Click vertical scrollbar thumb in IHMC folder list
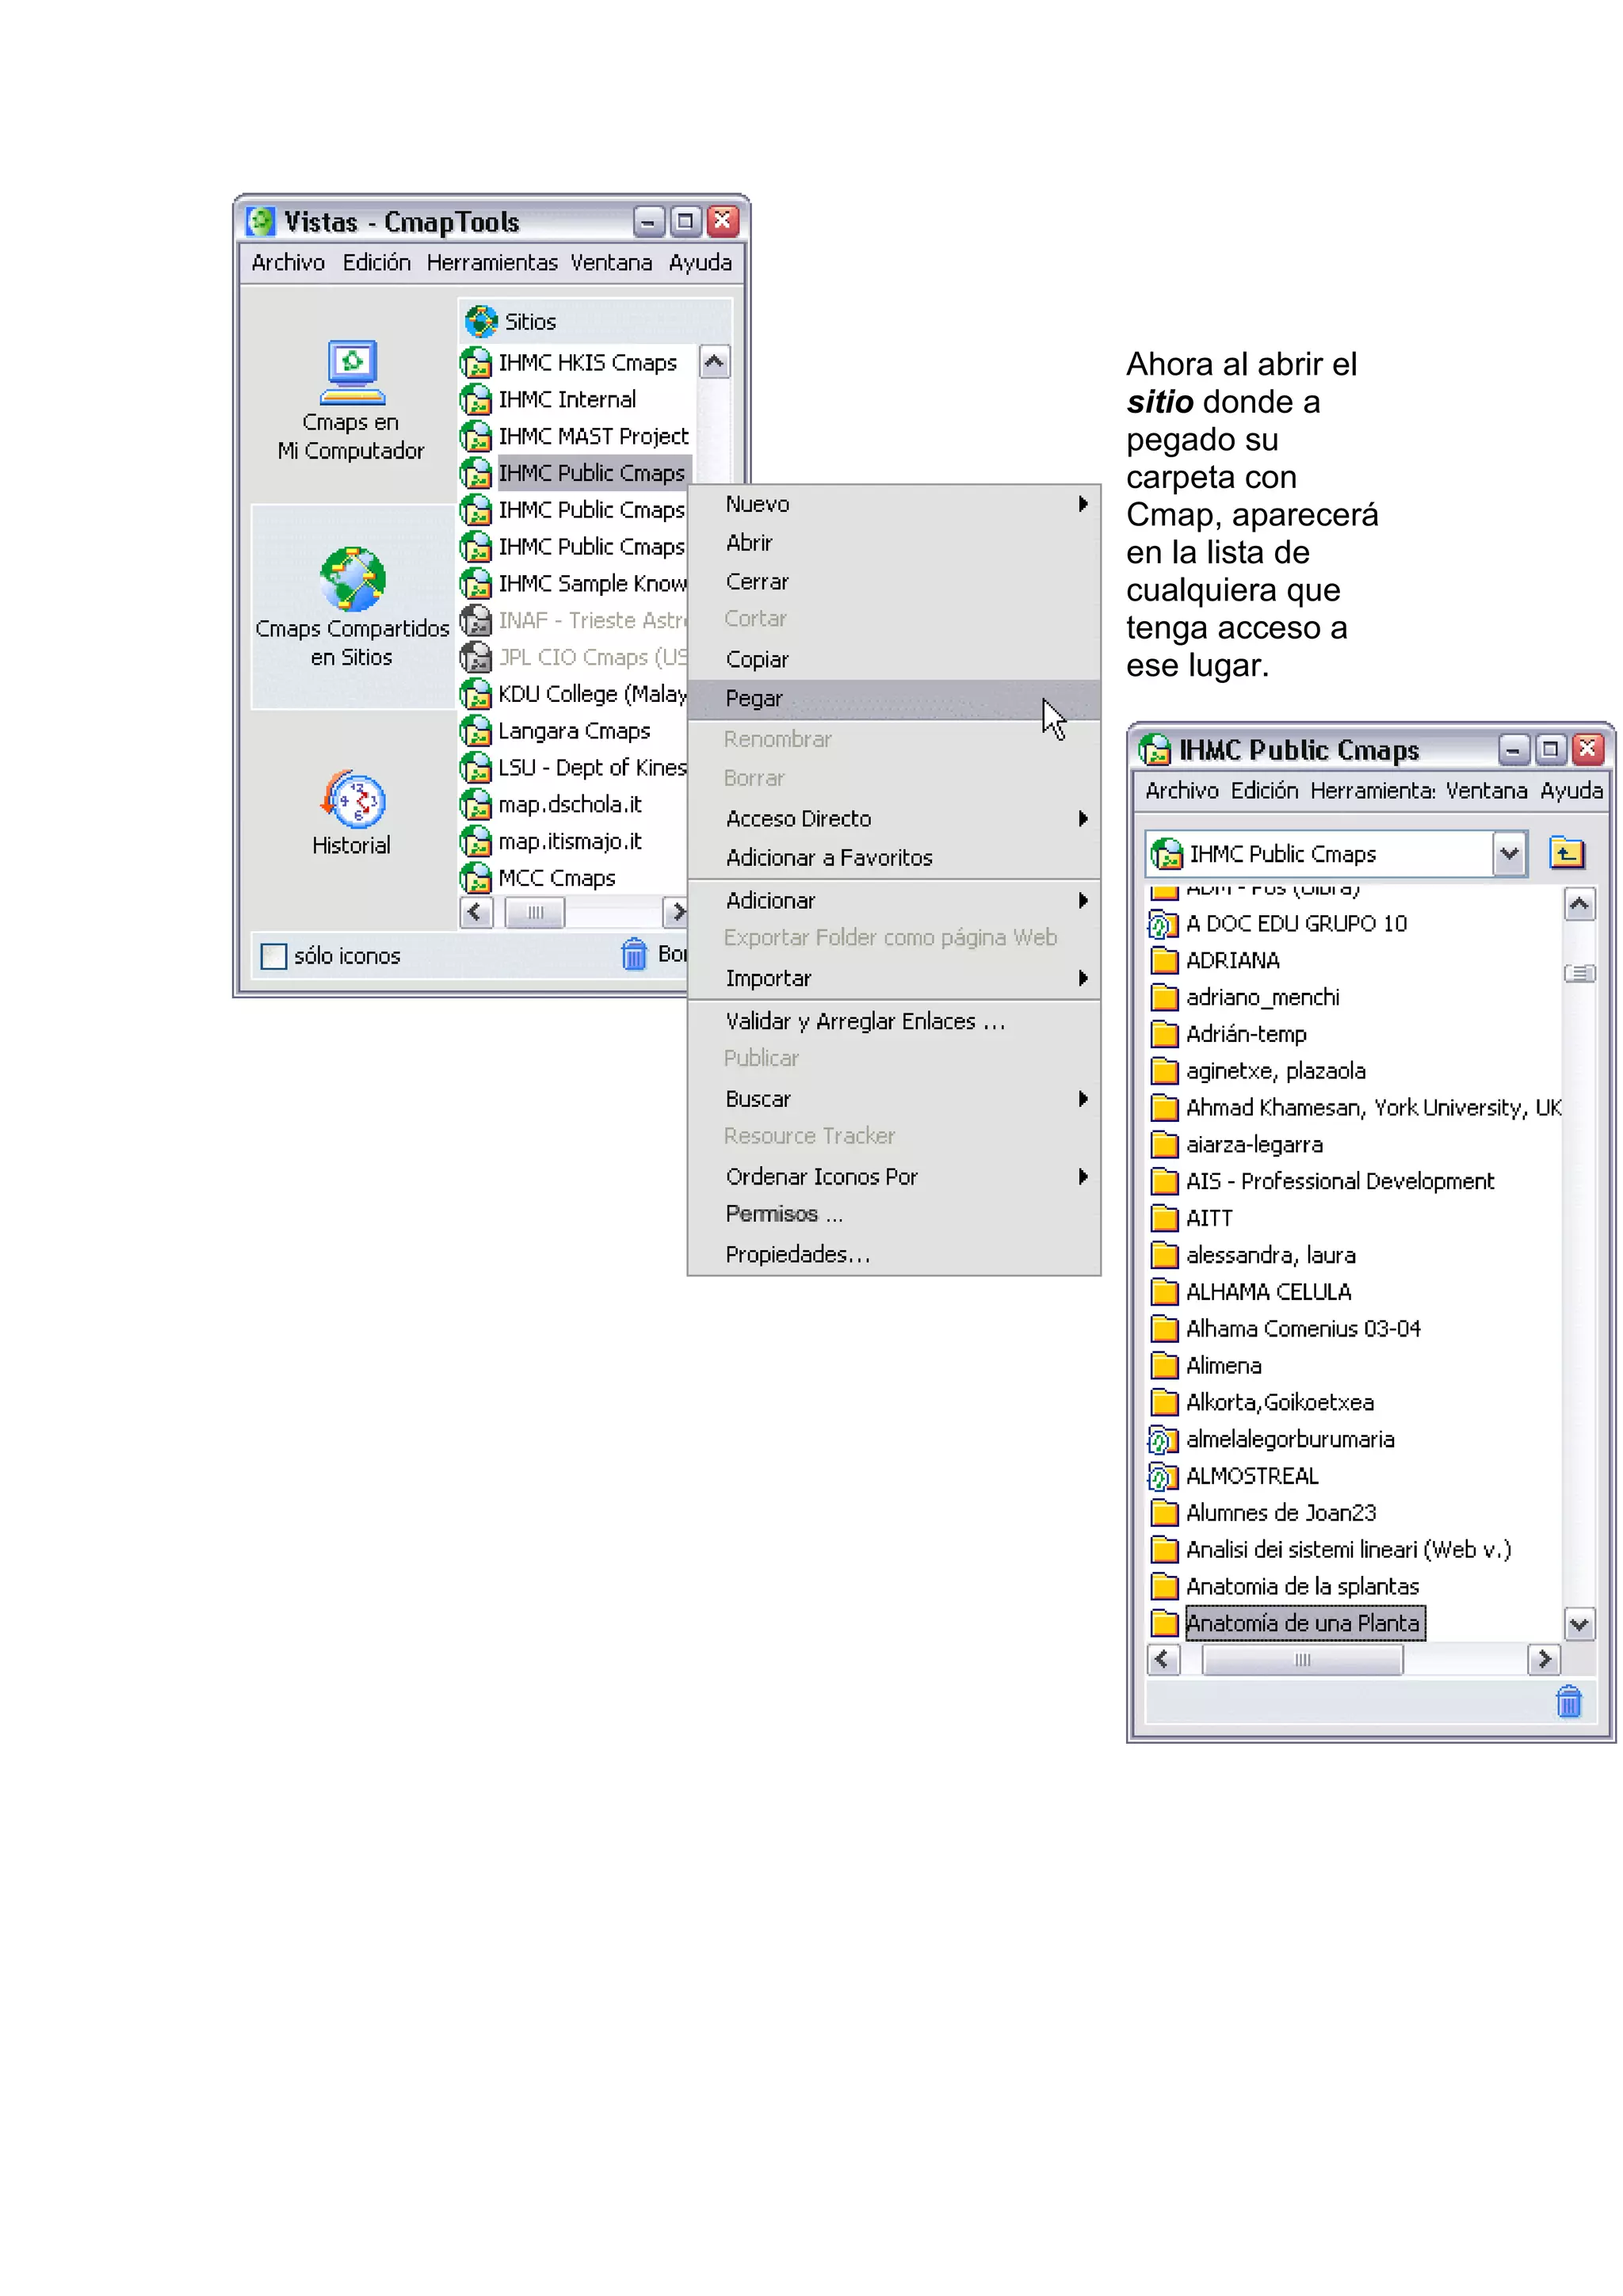The height and width of the screenshot is (2296, 1623). click(x=1579, y=973)
